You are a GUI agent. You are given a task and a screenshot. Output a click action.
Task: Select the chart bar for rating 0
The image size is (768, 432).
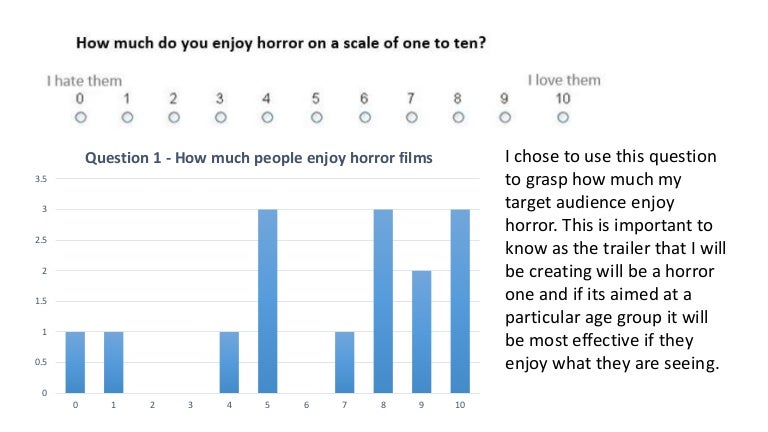click(75, 362)
